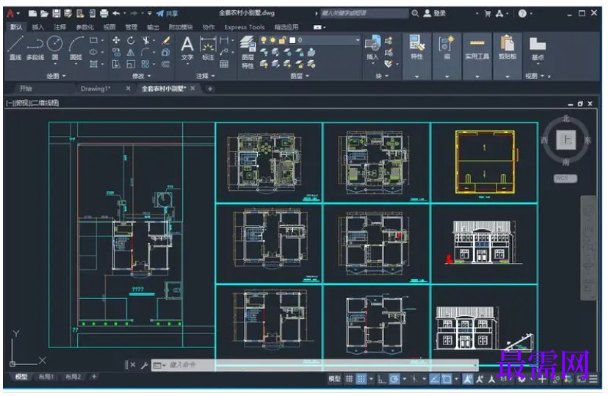Click the Base point (基点) view tool
The height and width of the screenshot is (396, 608).
537,48
